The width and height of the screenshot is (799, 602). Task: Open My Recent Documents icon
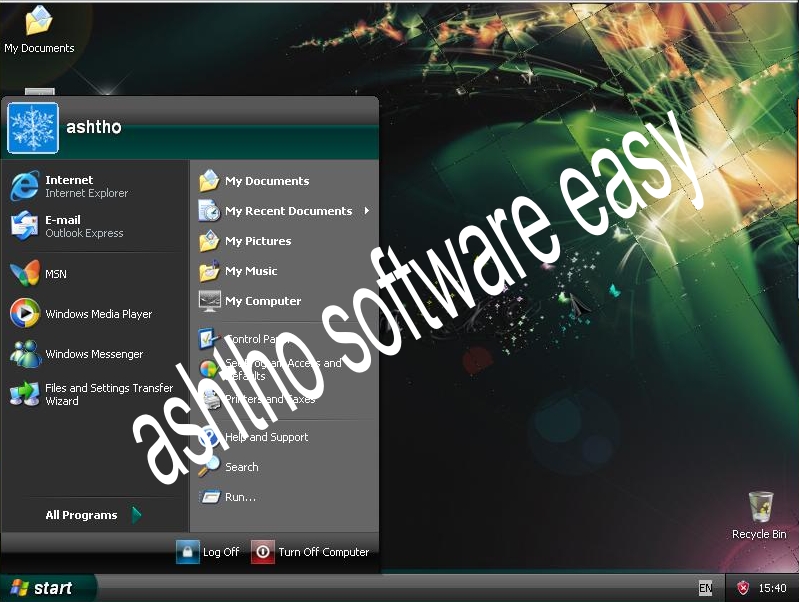coord(209,211)
